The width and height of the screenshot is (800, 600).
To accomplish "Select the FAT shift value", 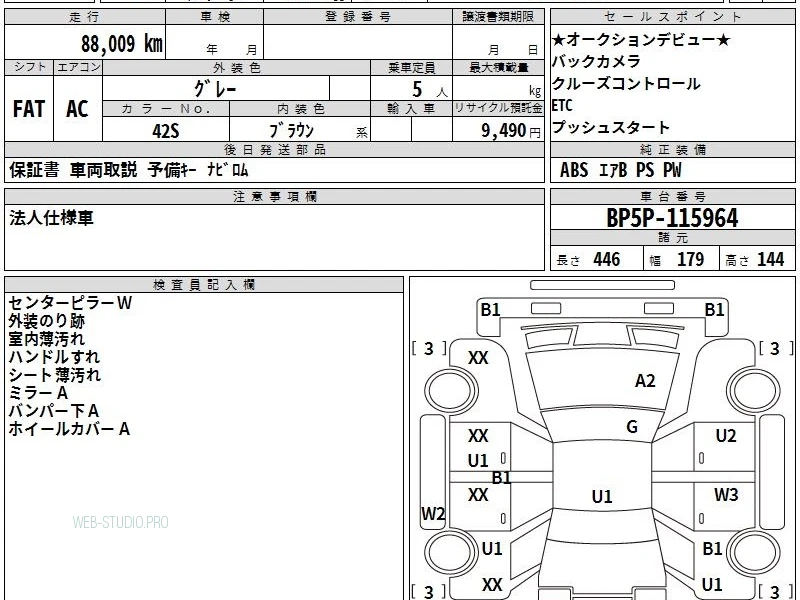I will [x=29, y=109].
